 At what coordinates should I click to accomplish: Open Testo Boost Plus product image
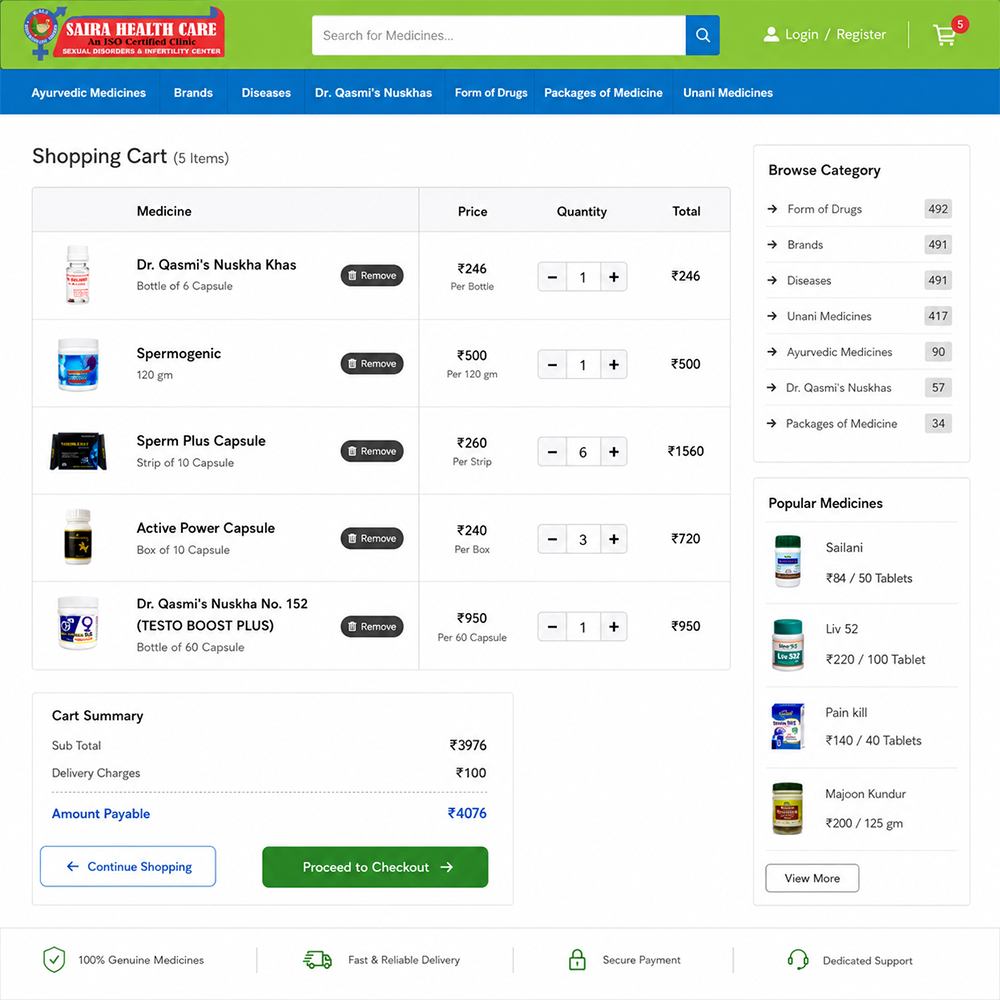78,623
